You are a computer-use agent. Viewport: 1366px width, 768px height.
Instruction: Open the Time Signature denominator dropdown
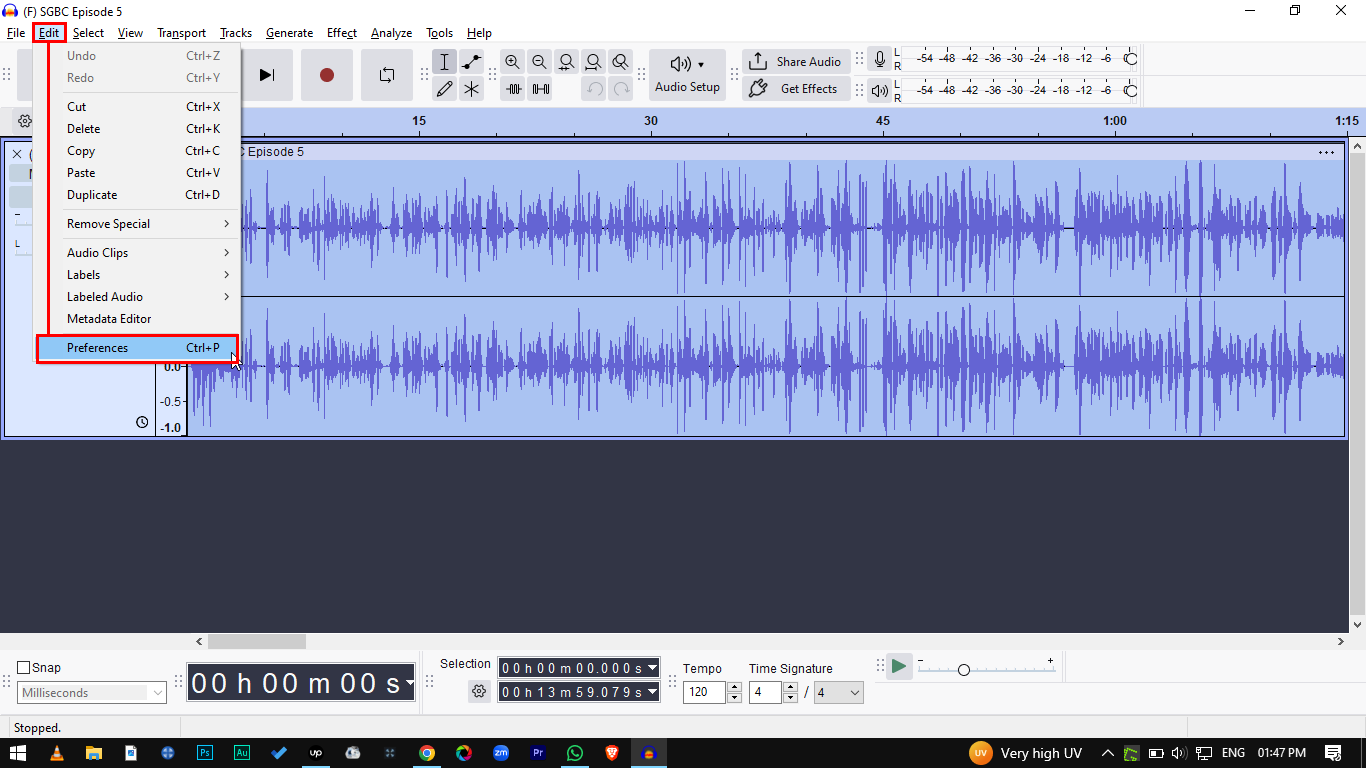coord(838,692)
